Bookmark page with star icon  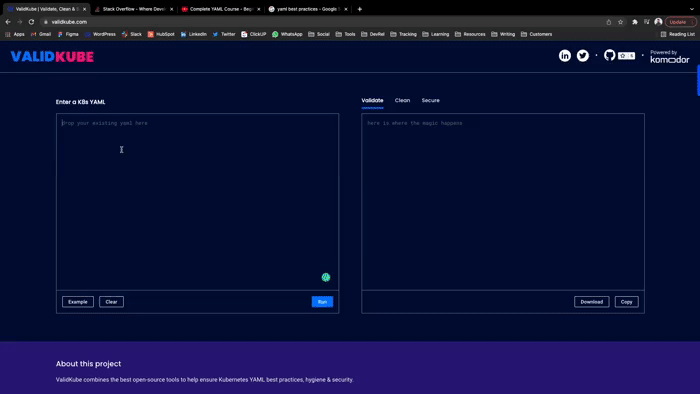[621, 22]
